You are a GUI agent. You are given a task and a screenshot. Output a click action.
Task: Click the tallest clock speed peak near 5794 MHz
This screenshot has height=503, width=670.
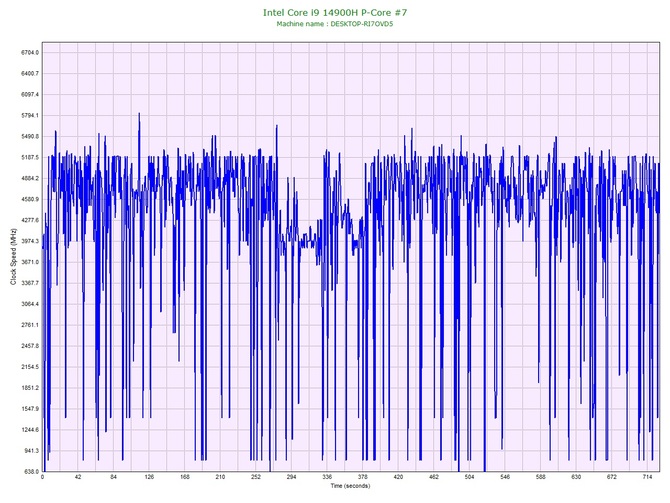(x=139, y=114)
